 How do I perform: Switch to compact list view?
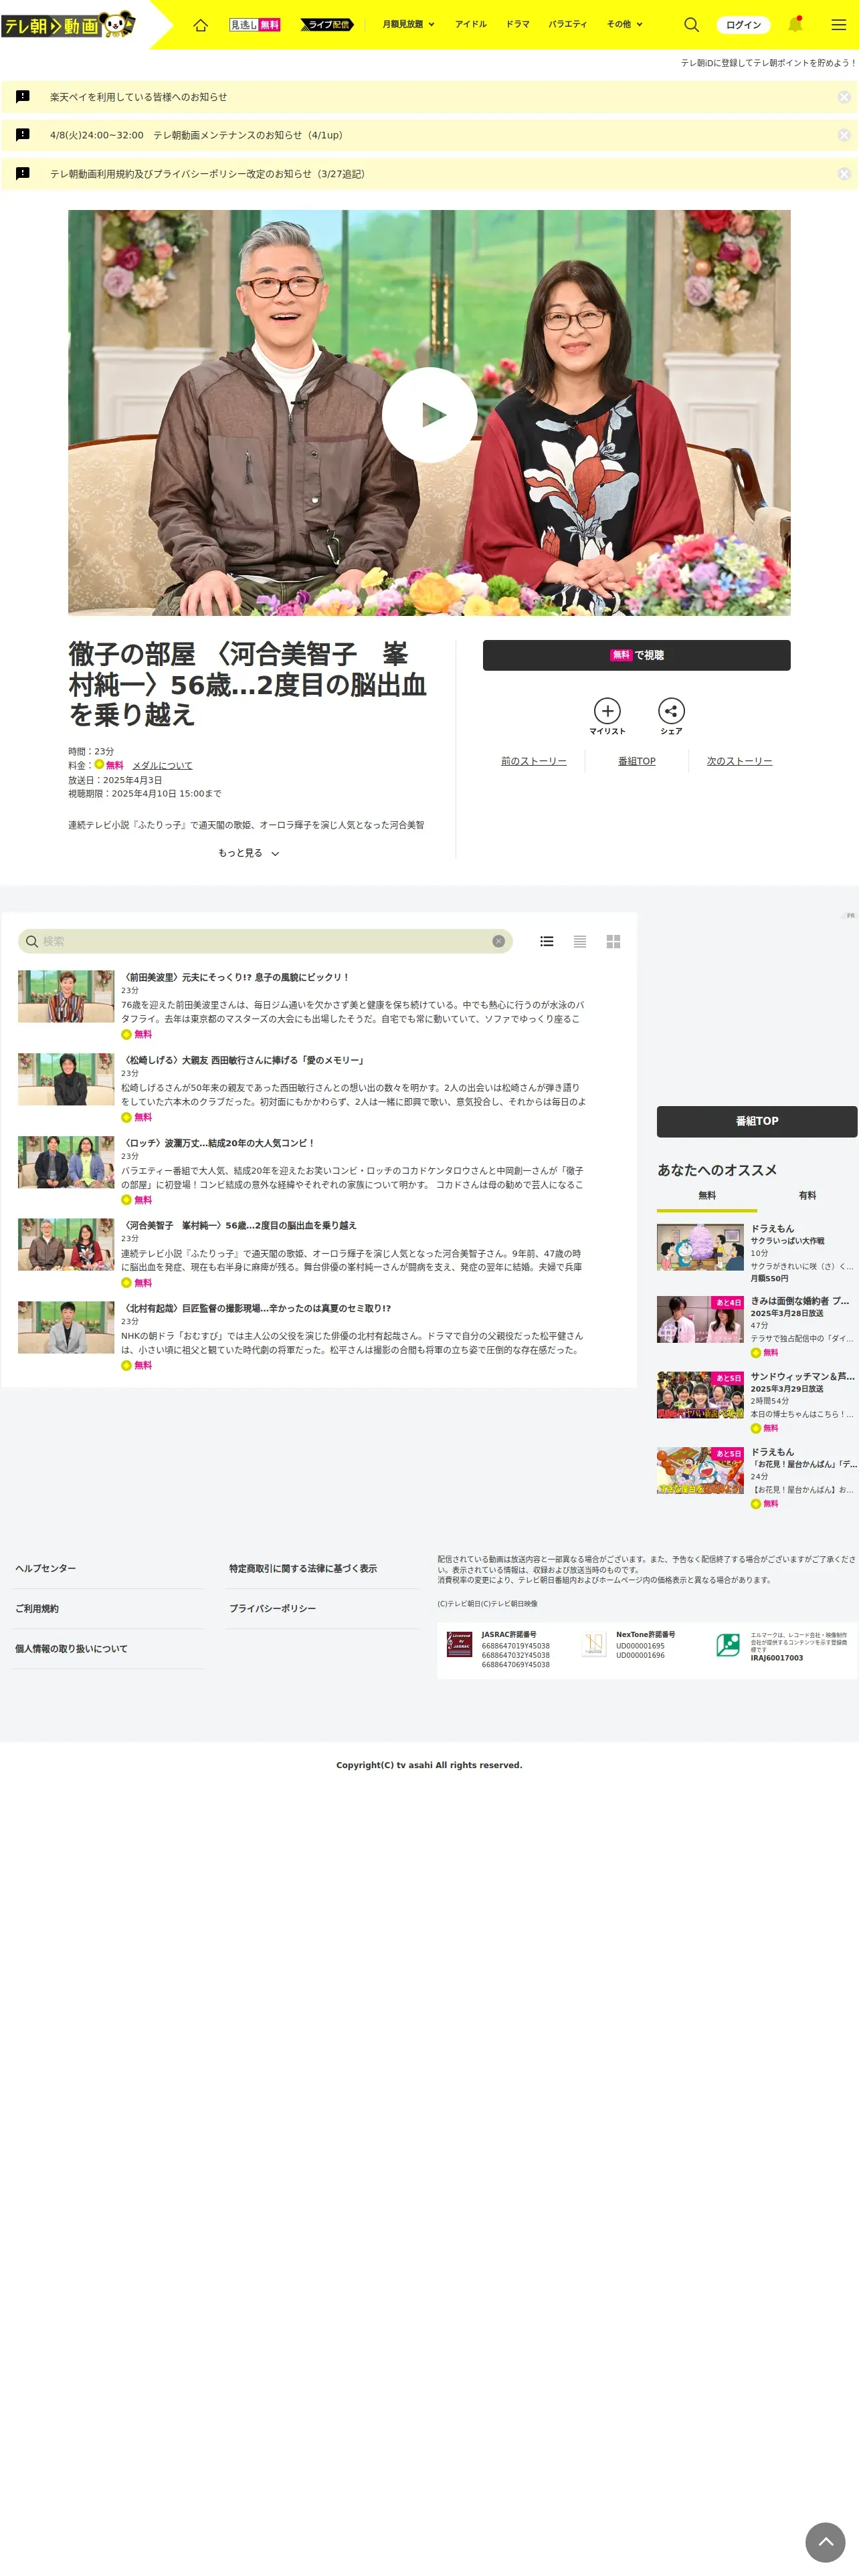click(580, 941)
